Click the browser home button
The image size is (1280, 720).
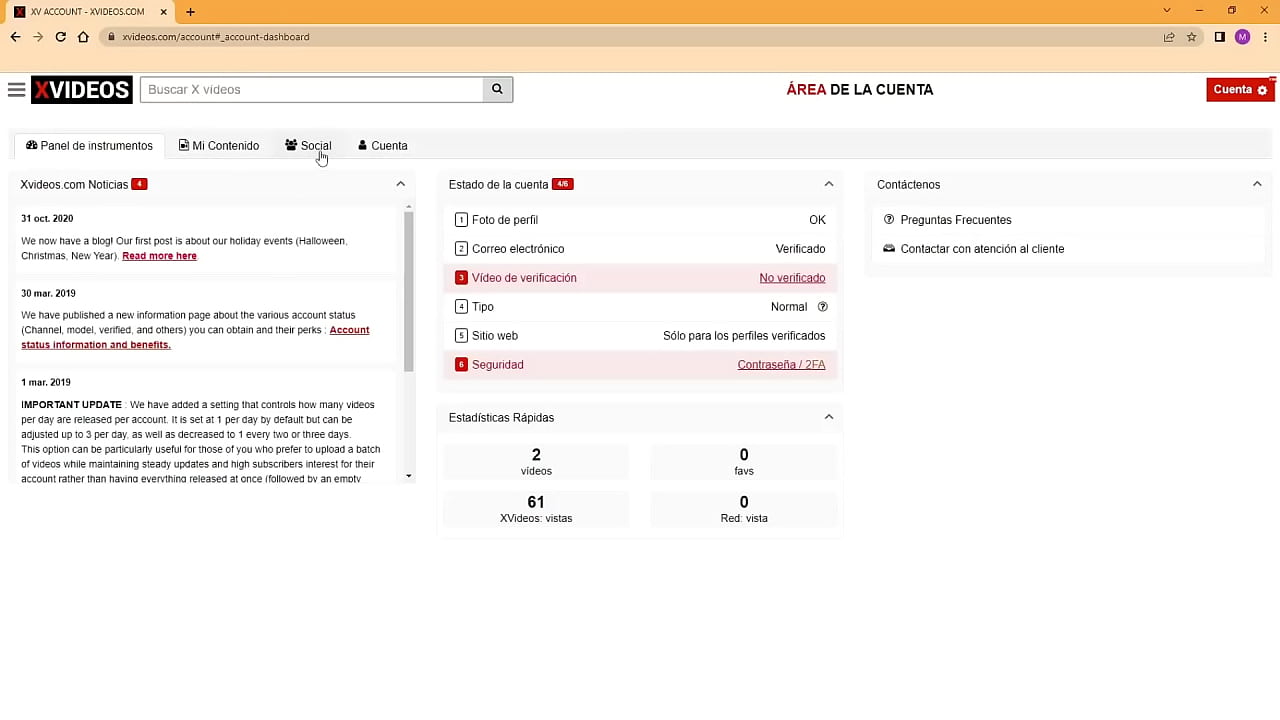pos(84,37)
